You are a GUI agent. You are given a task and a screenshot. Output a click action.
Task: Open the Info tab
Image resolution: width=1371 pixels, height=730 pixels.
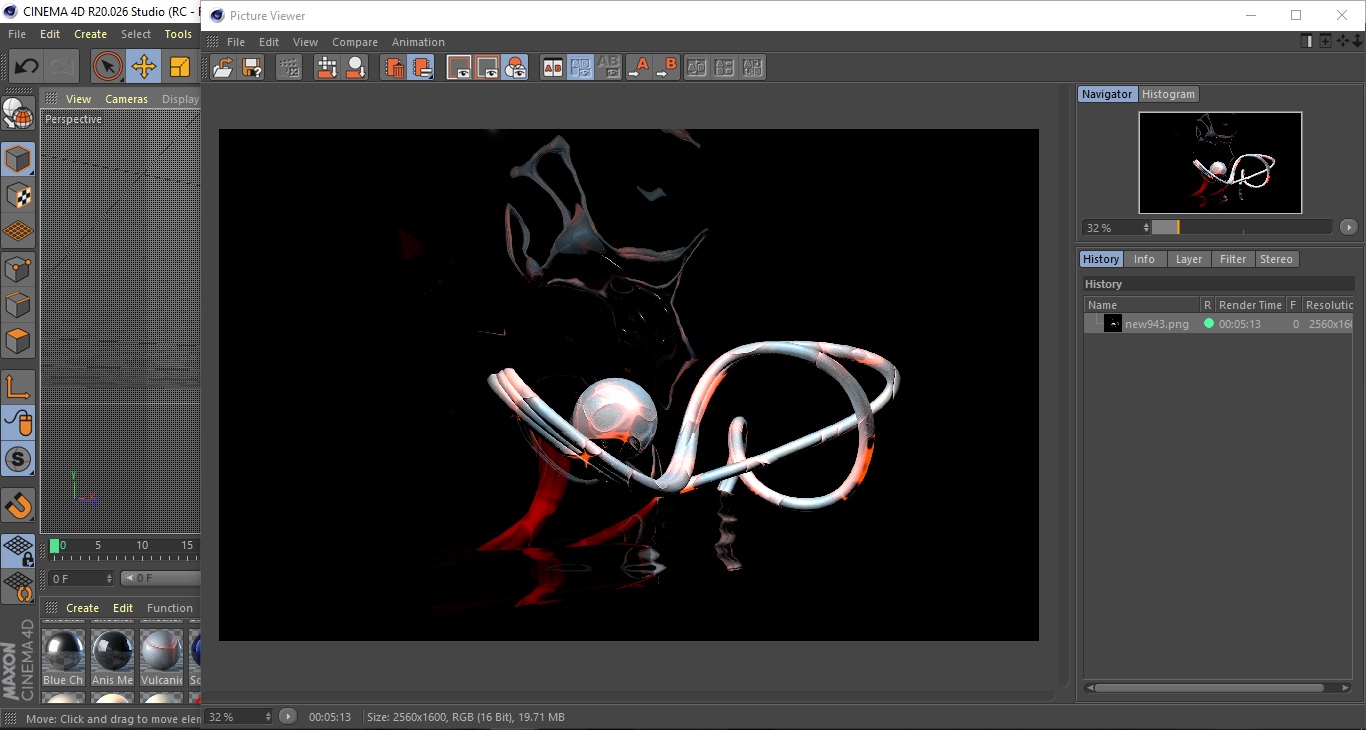click(x=1144, y=259)
